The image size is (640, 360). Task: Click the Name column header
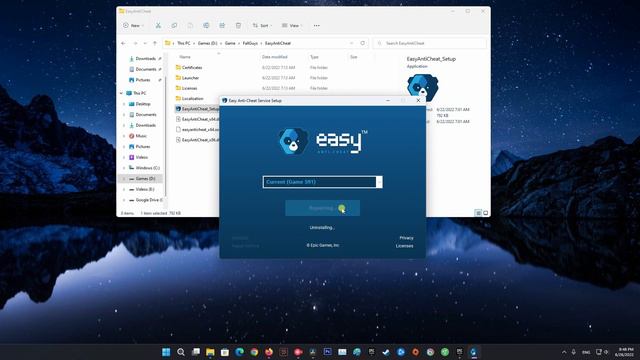[x=185, y=57]
